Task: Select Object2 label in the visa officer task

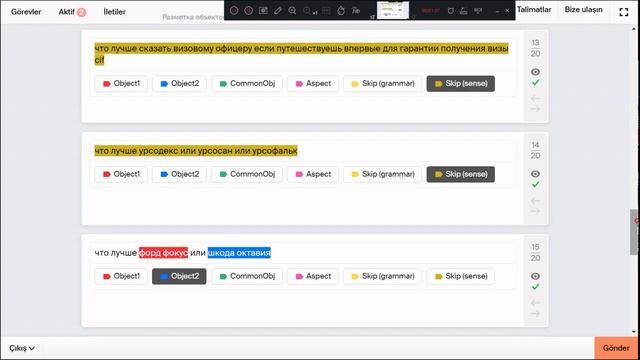Action: click(179, 84)
